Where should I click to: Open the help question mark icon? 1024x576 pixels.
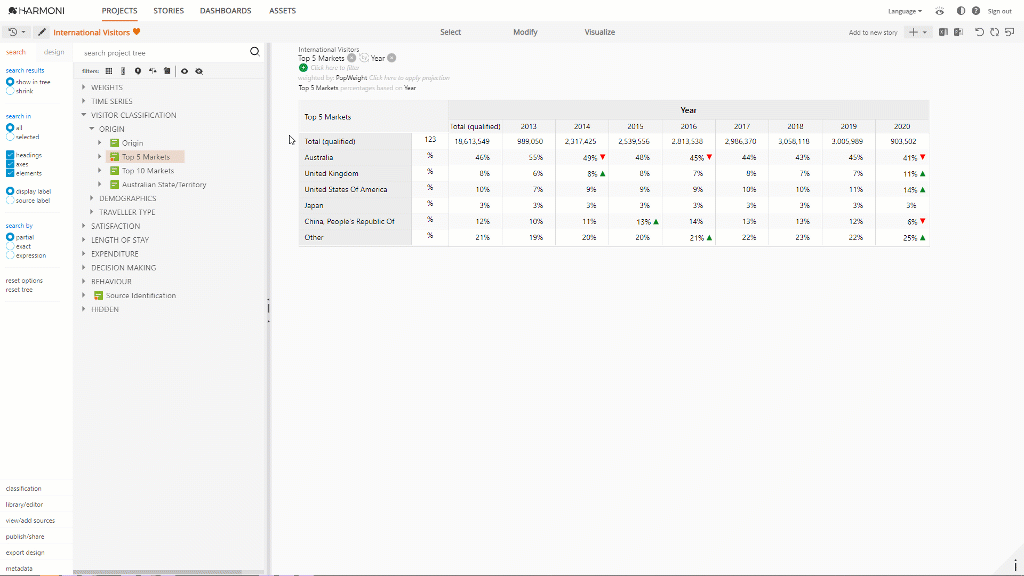click(x=976, y=11)
